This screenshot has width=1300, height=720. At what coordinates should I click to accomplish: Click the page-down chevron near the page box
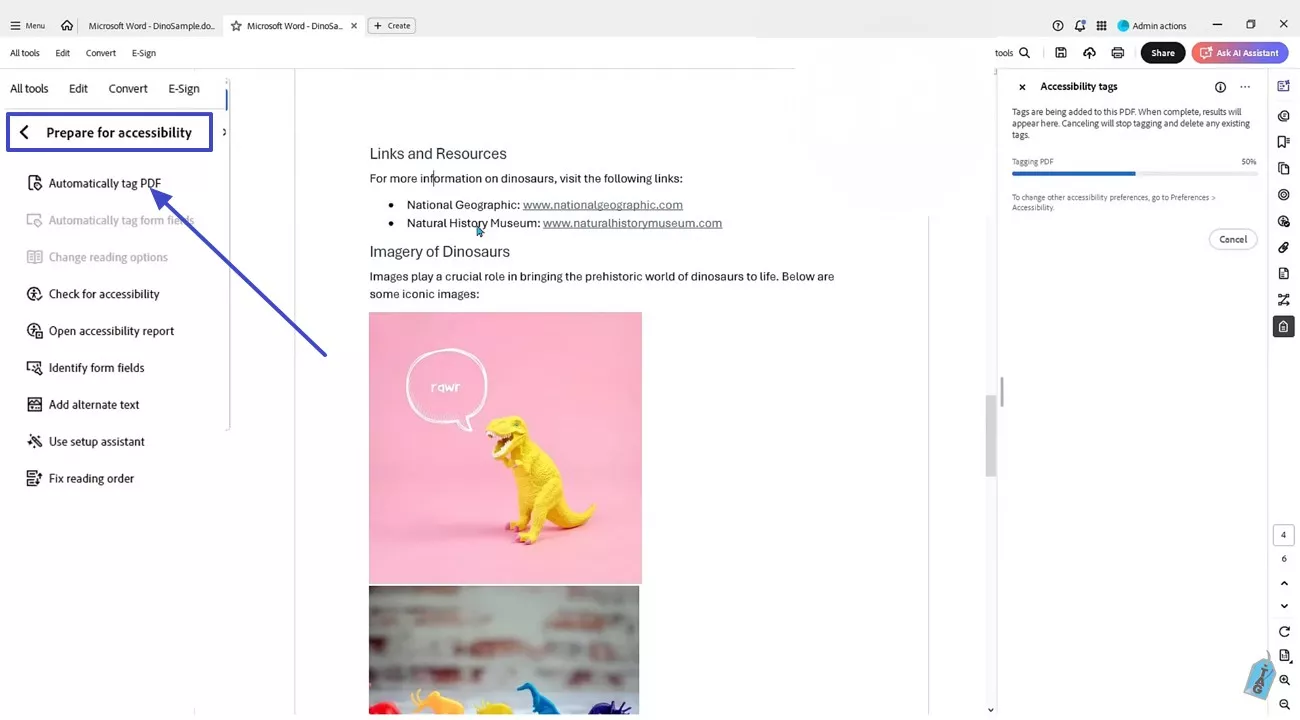point(1283,605)
